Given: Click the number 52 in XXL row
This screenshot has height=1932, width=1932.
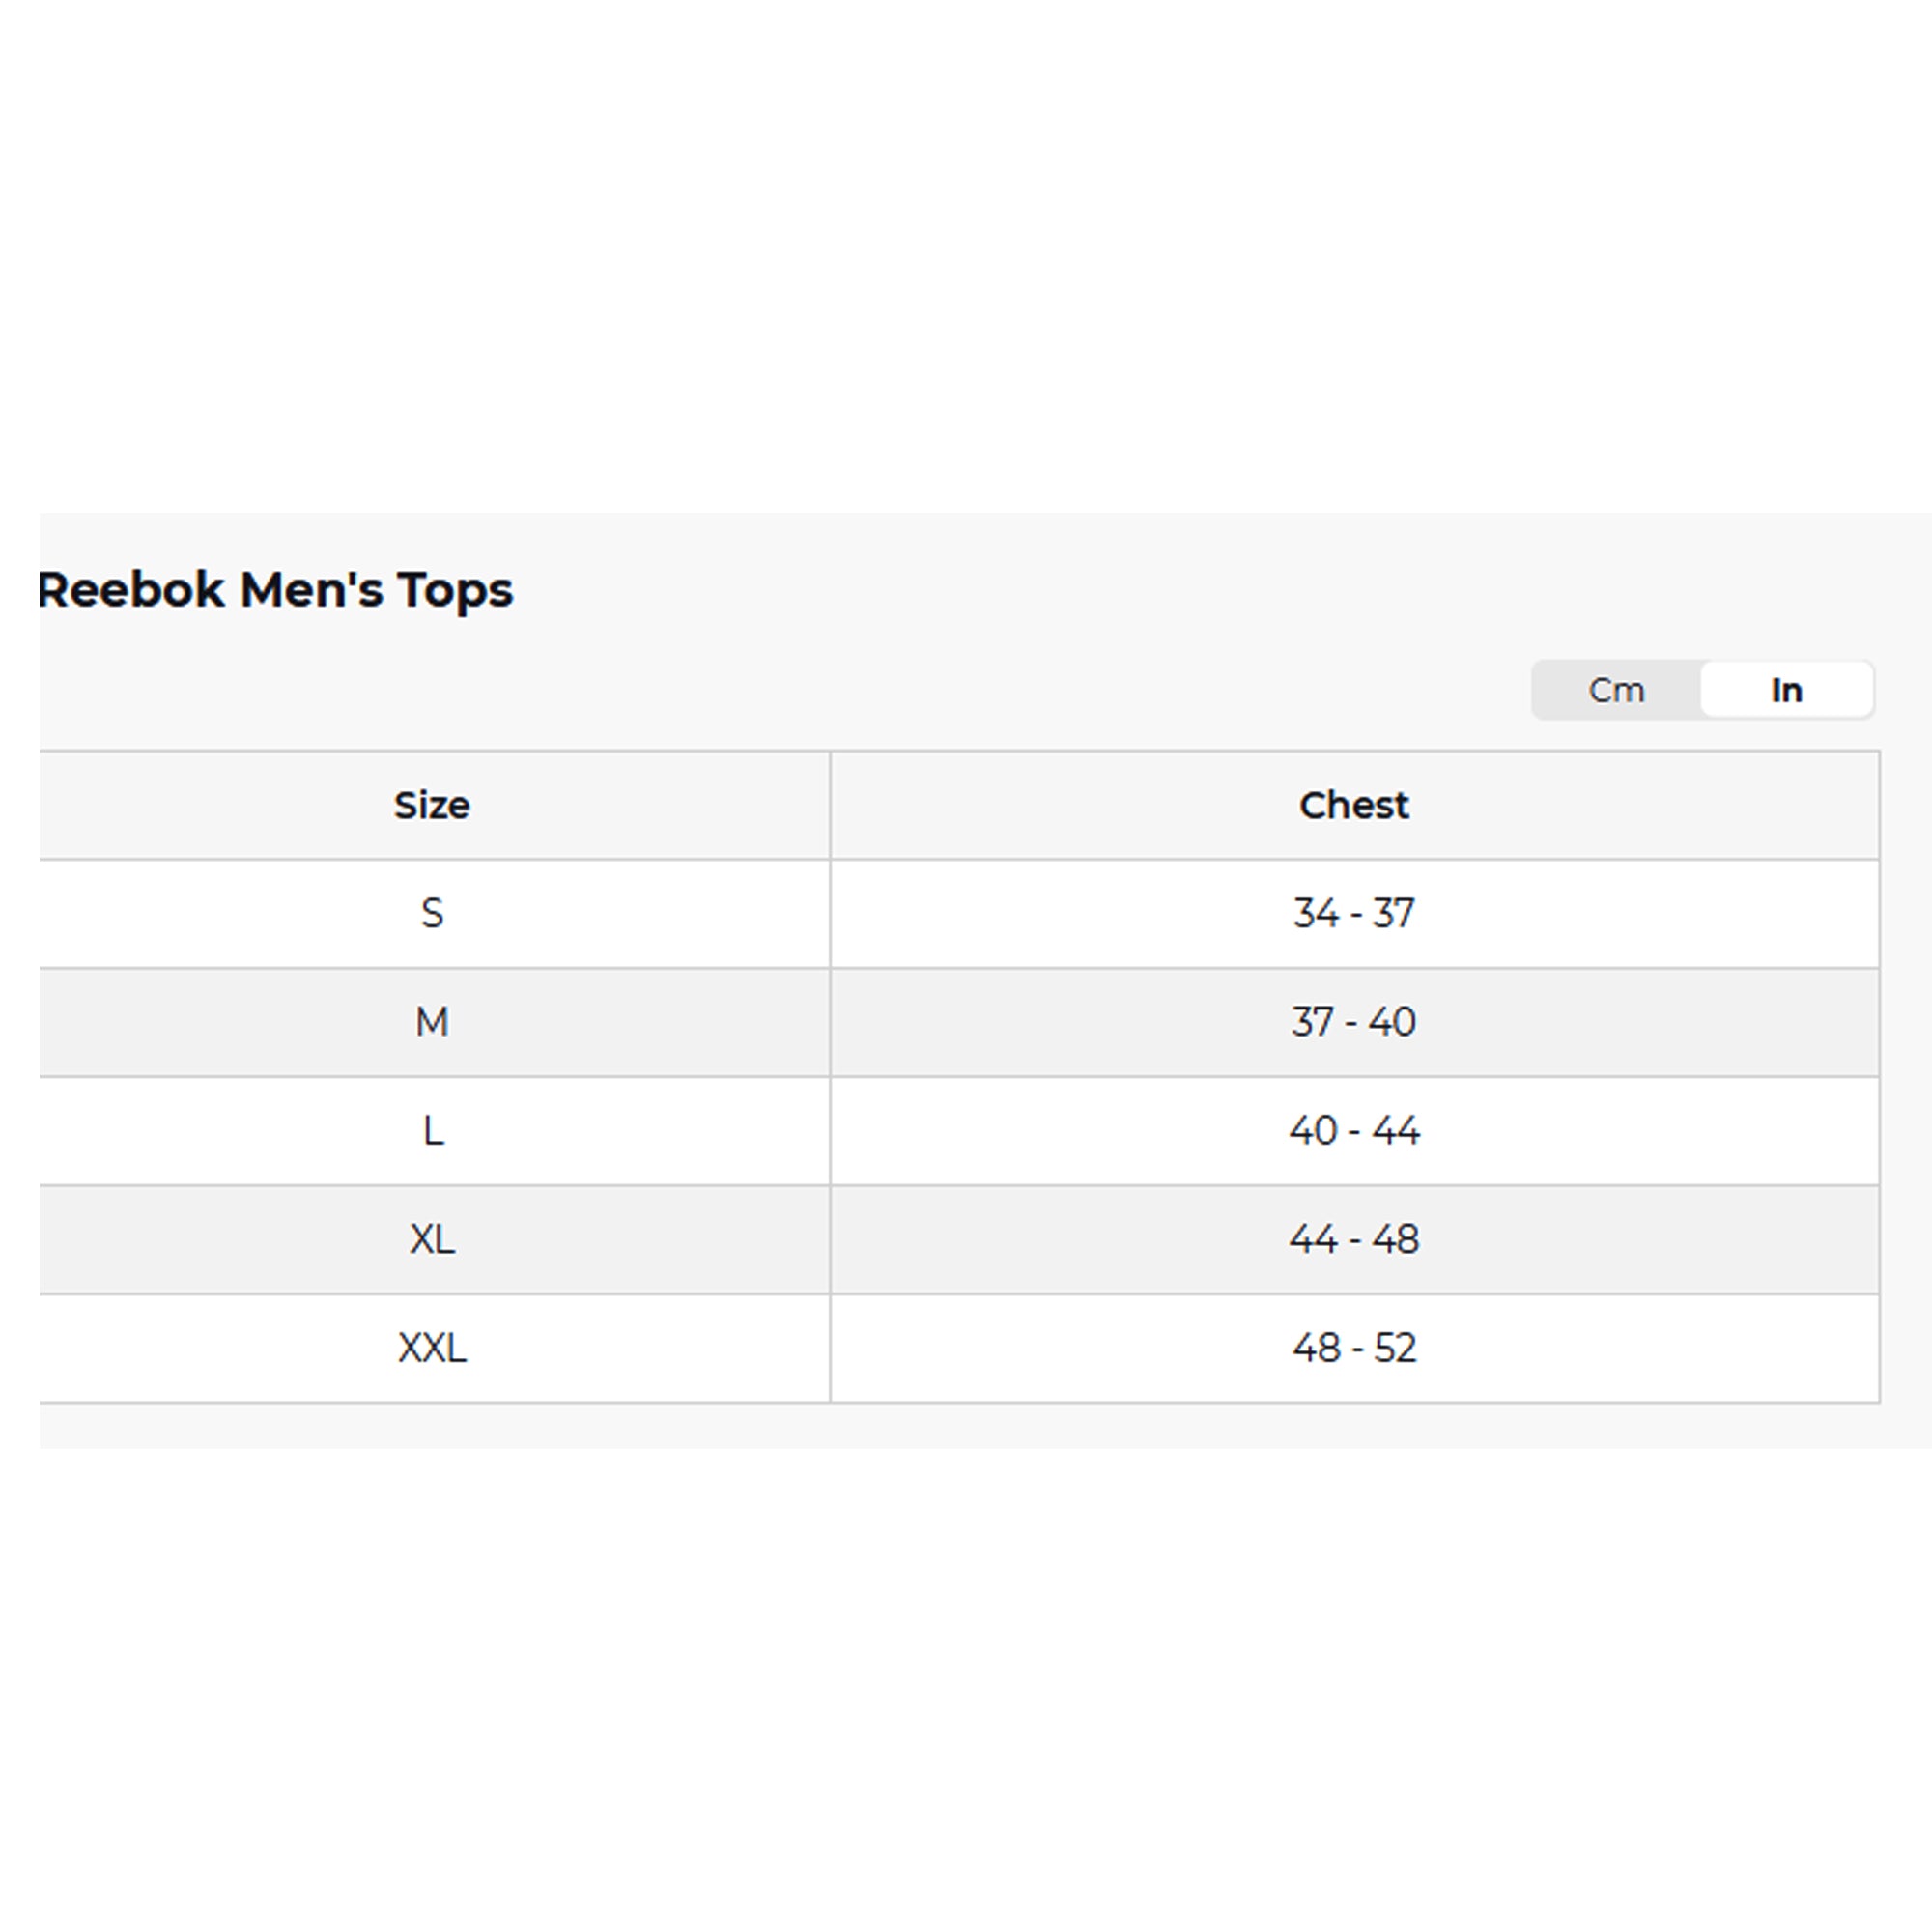Looking at the screenshot, I should (1395, 1348).
